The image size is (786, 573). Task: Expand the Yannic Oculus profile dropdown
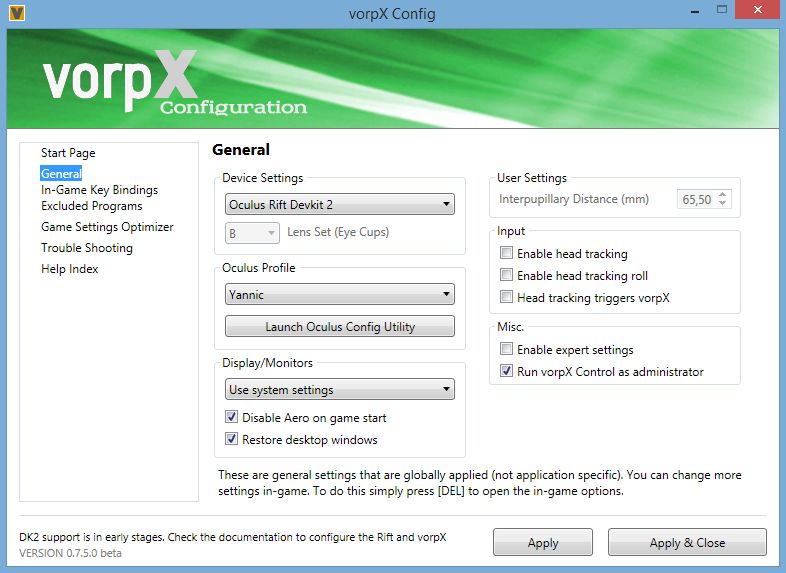pos(340,294)
